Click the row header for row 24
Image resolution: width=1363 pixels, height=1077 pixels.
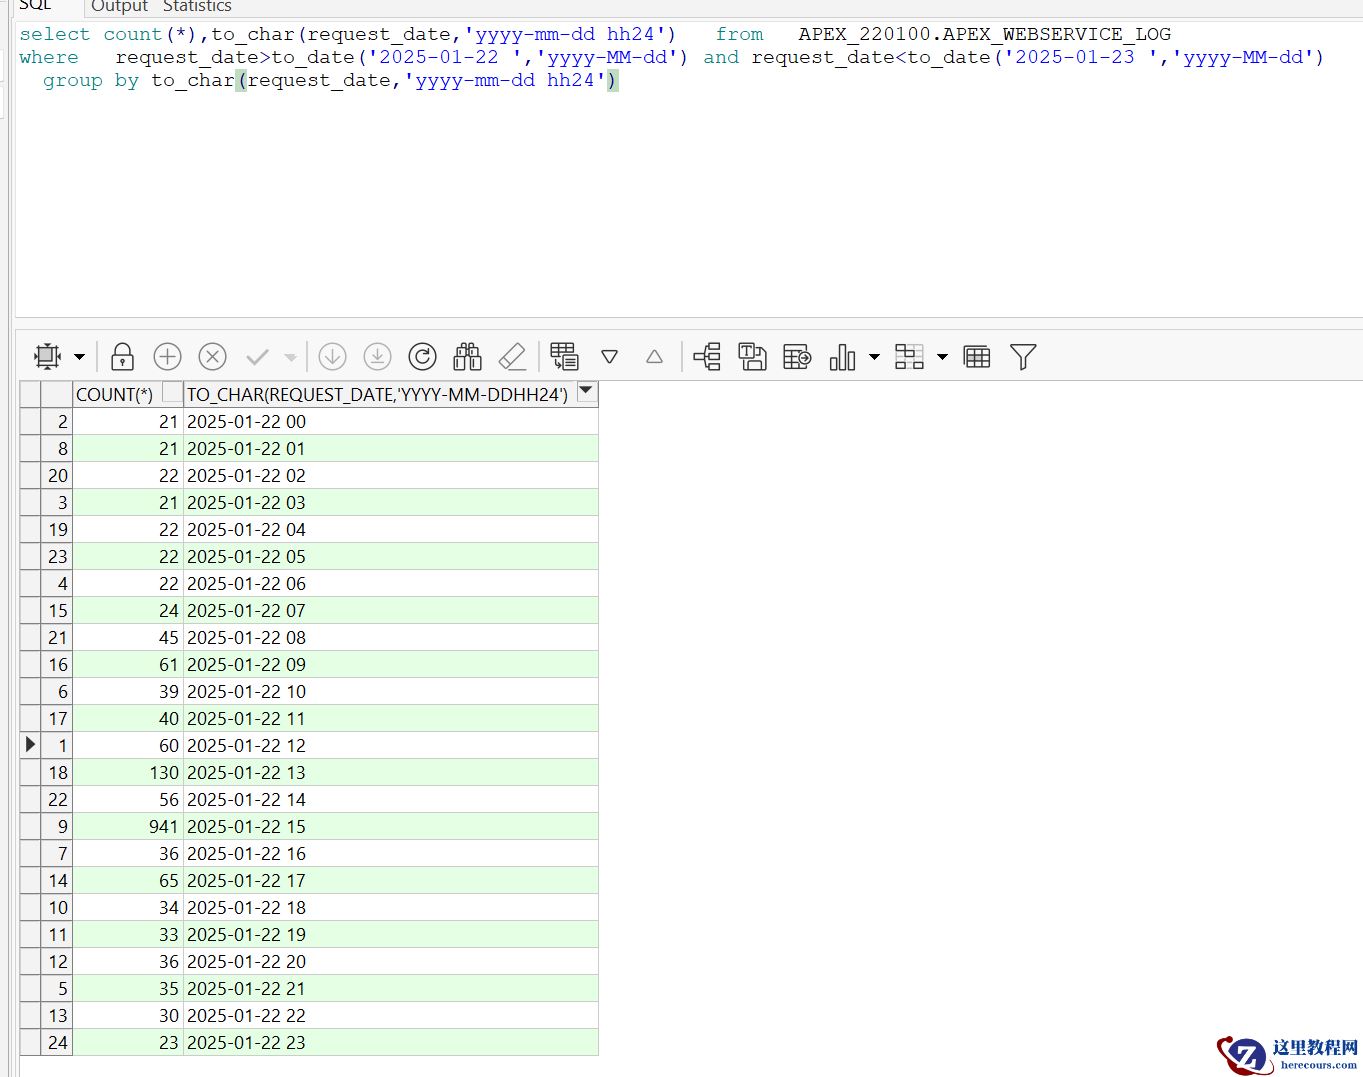click(x=57, y=1043)
